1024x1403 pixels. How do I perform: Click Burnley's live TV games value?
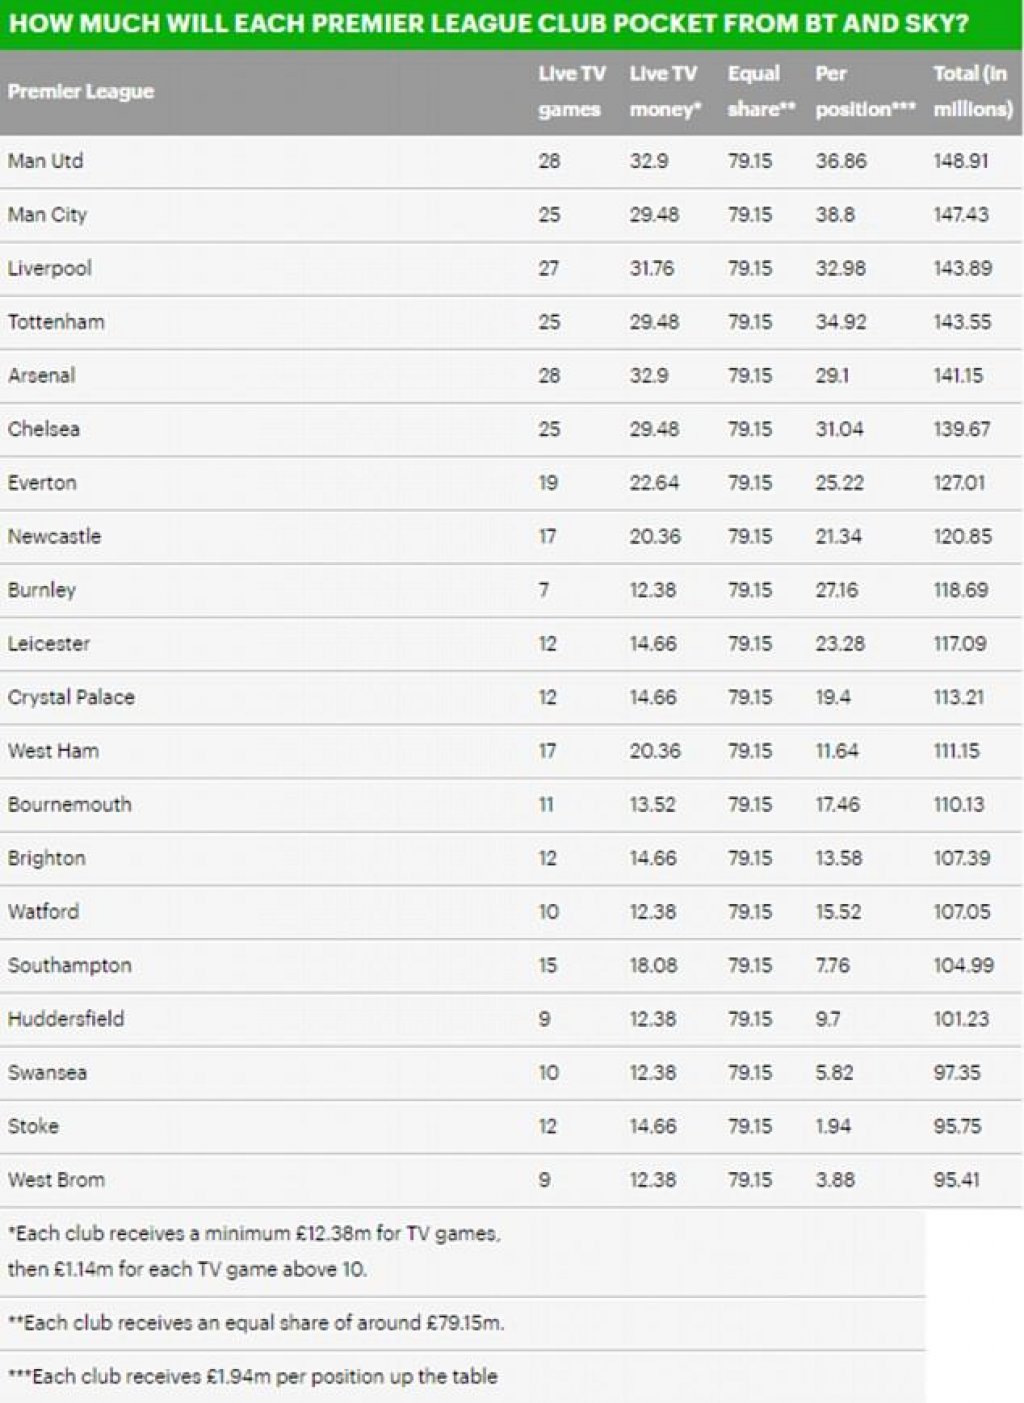544,590
